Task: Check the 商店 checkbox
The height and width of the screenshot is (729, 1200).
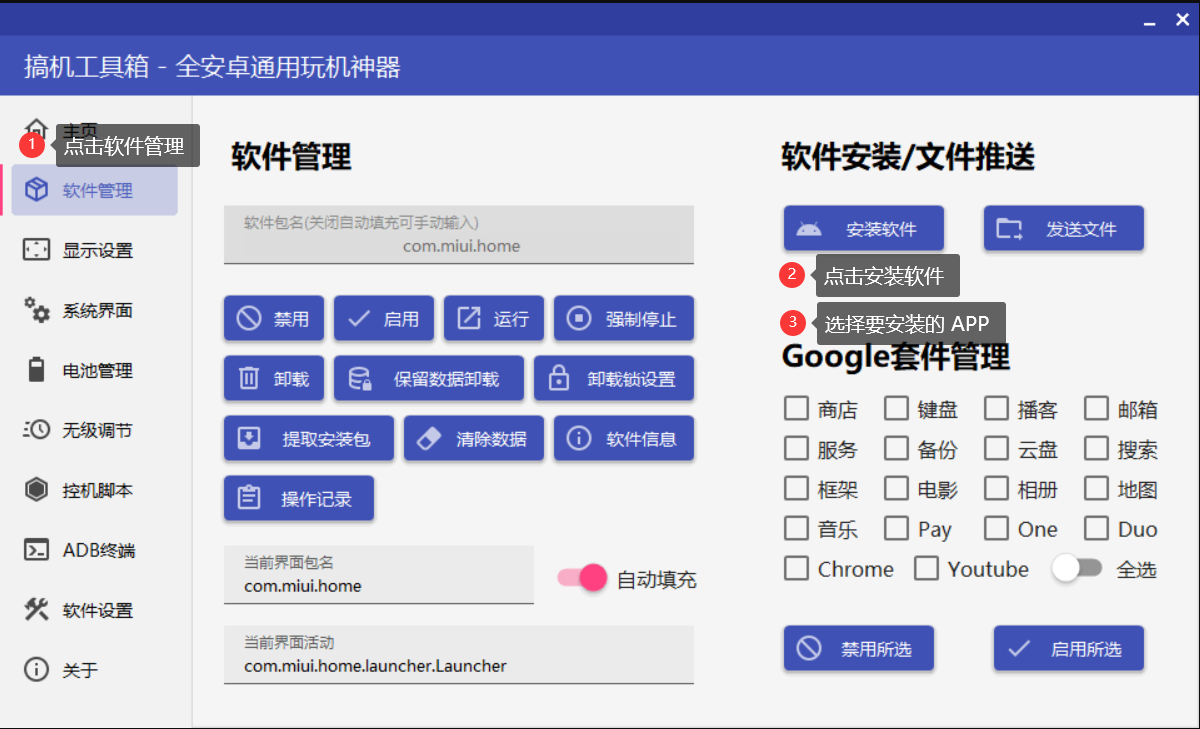Action: (x=796, y=408)
